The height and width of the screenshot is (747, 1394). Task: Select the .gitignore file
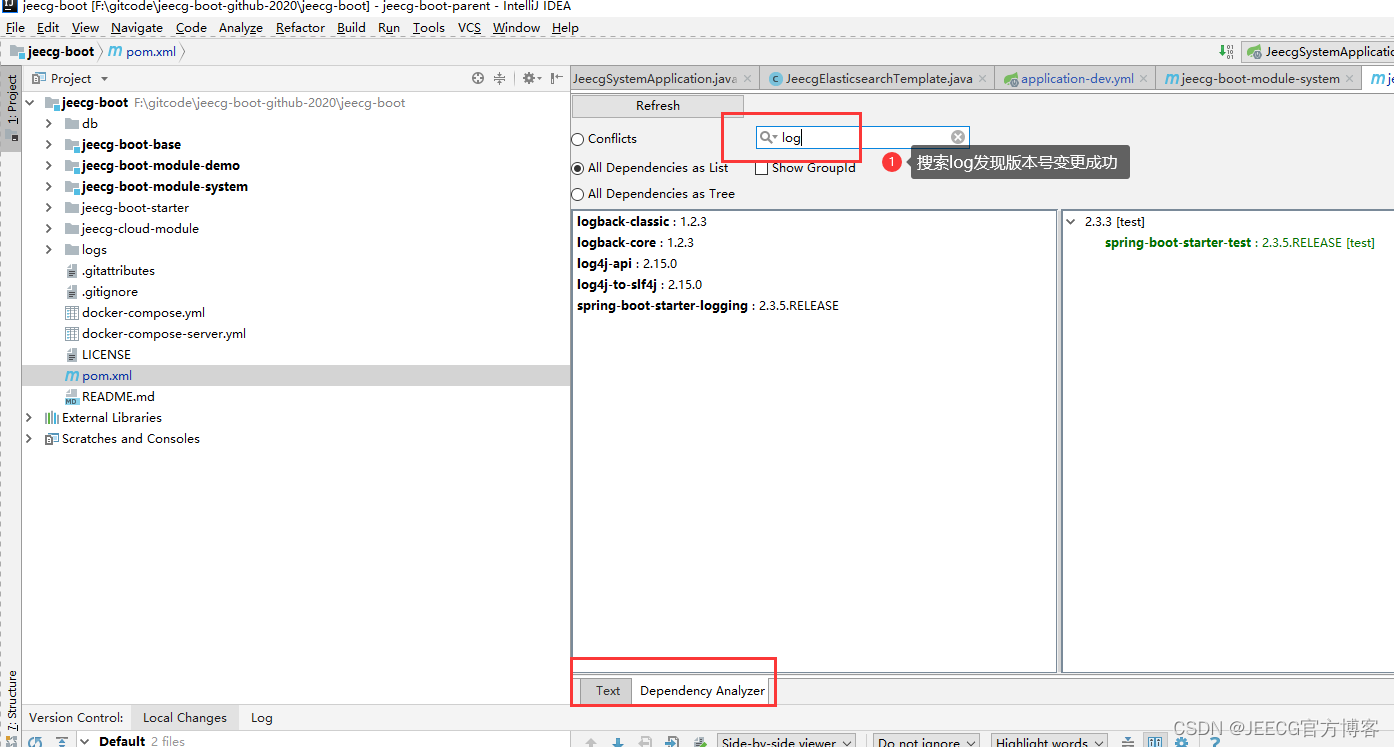click(x=110, y=292)
